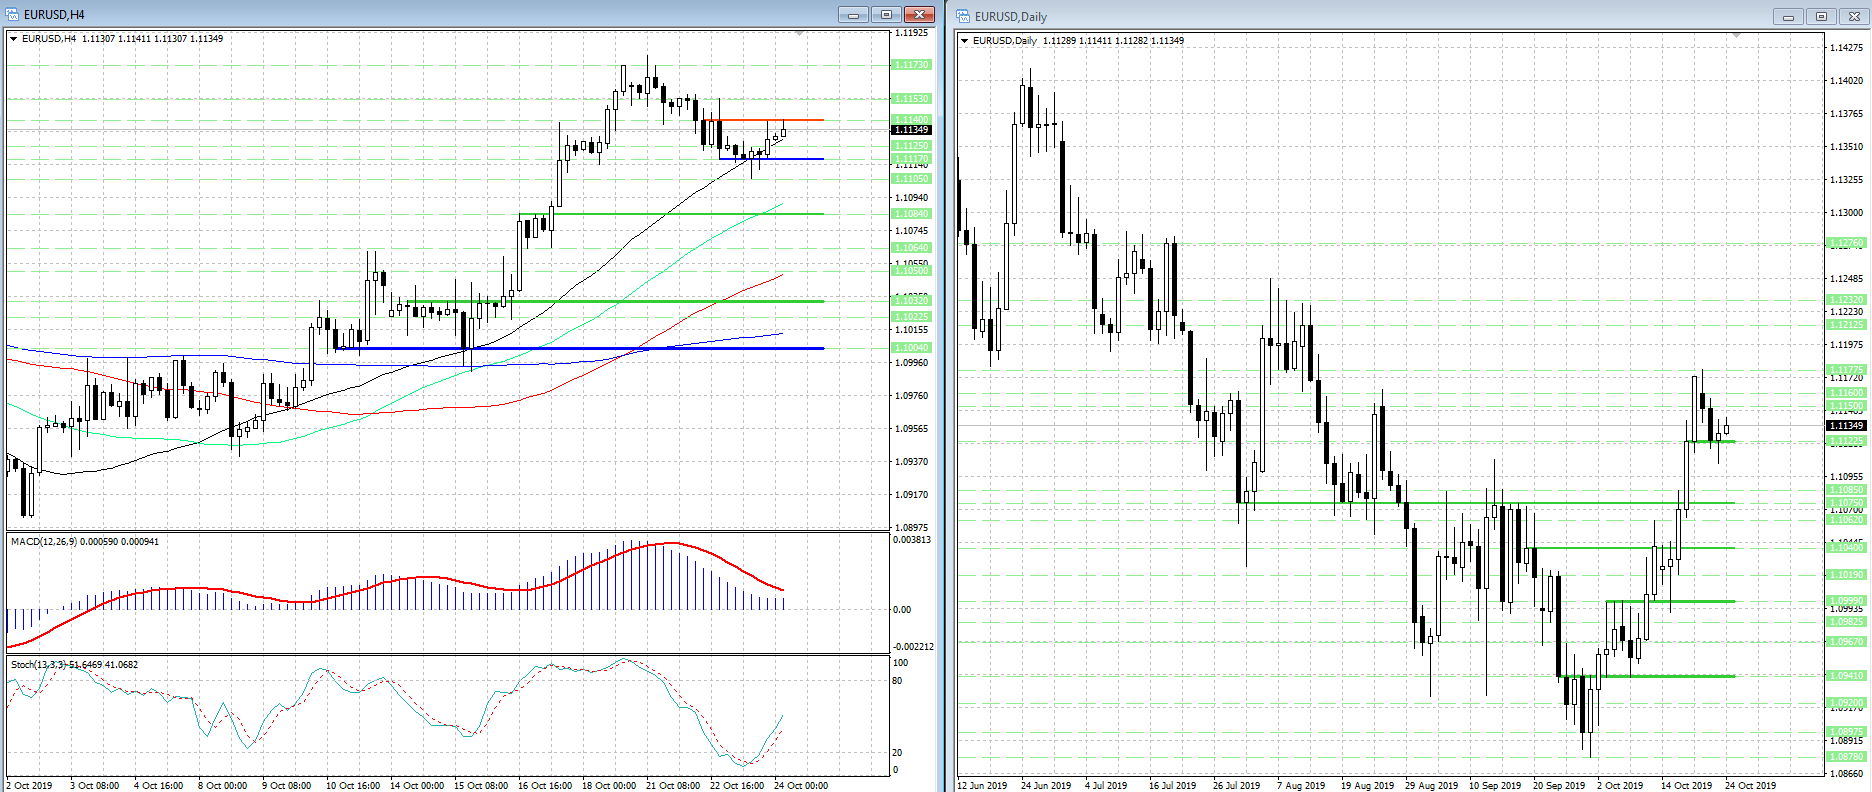Click the EURUSD,H4 window title bar icon
Screen dimensions: 1872x792
13,14
